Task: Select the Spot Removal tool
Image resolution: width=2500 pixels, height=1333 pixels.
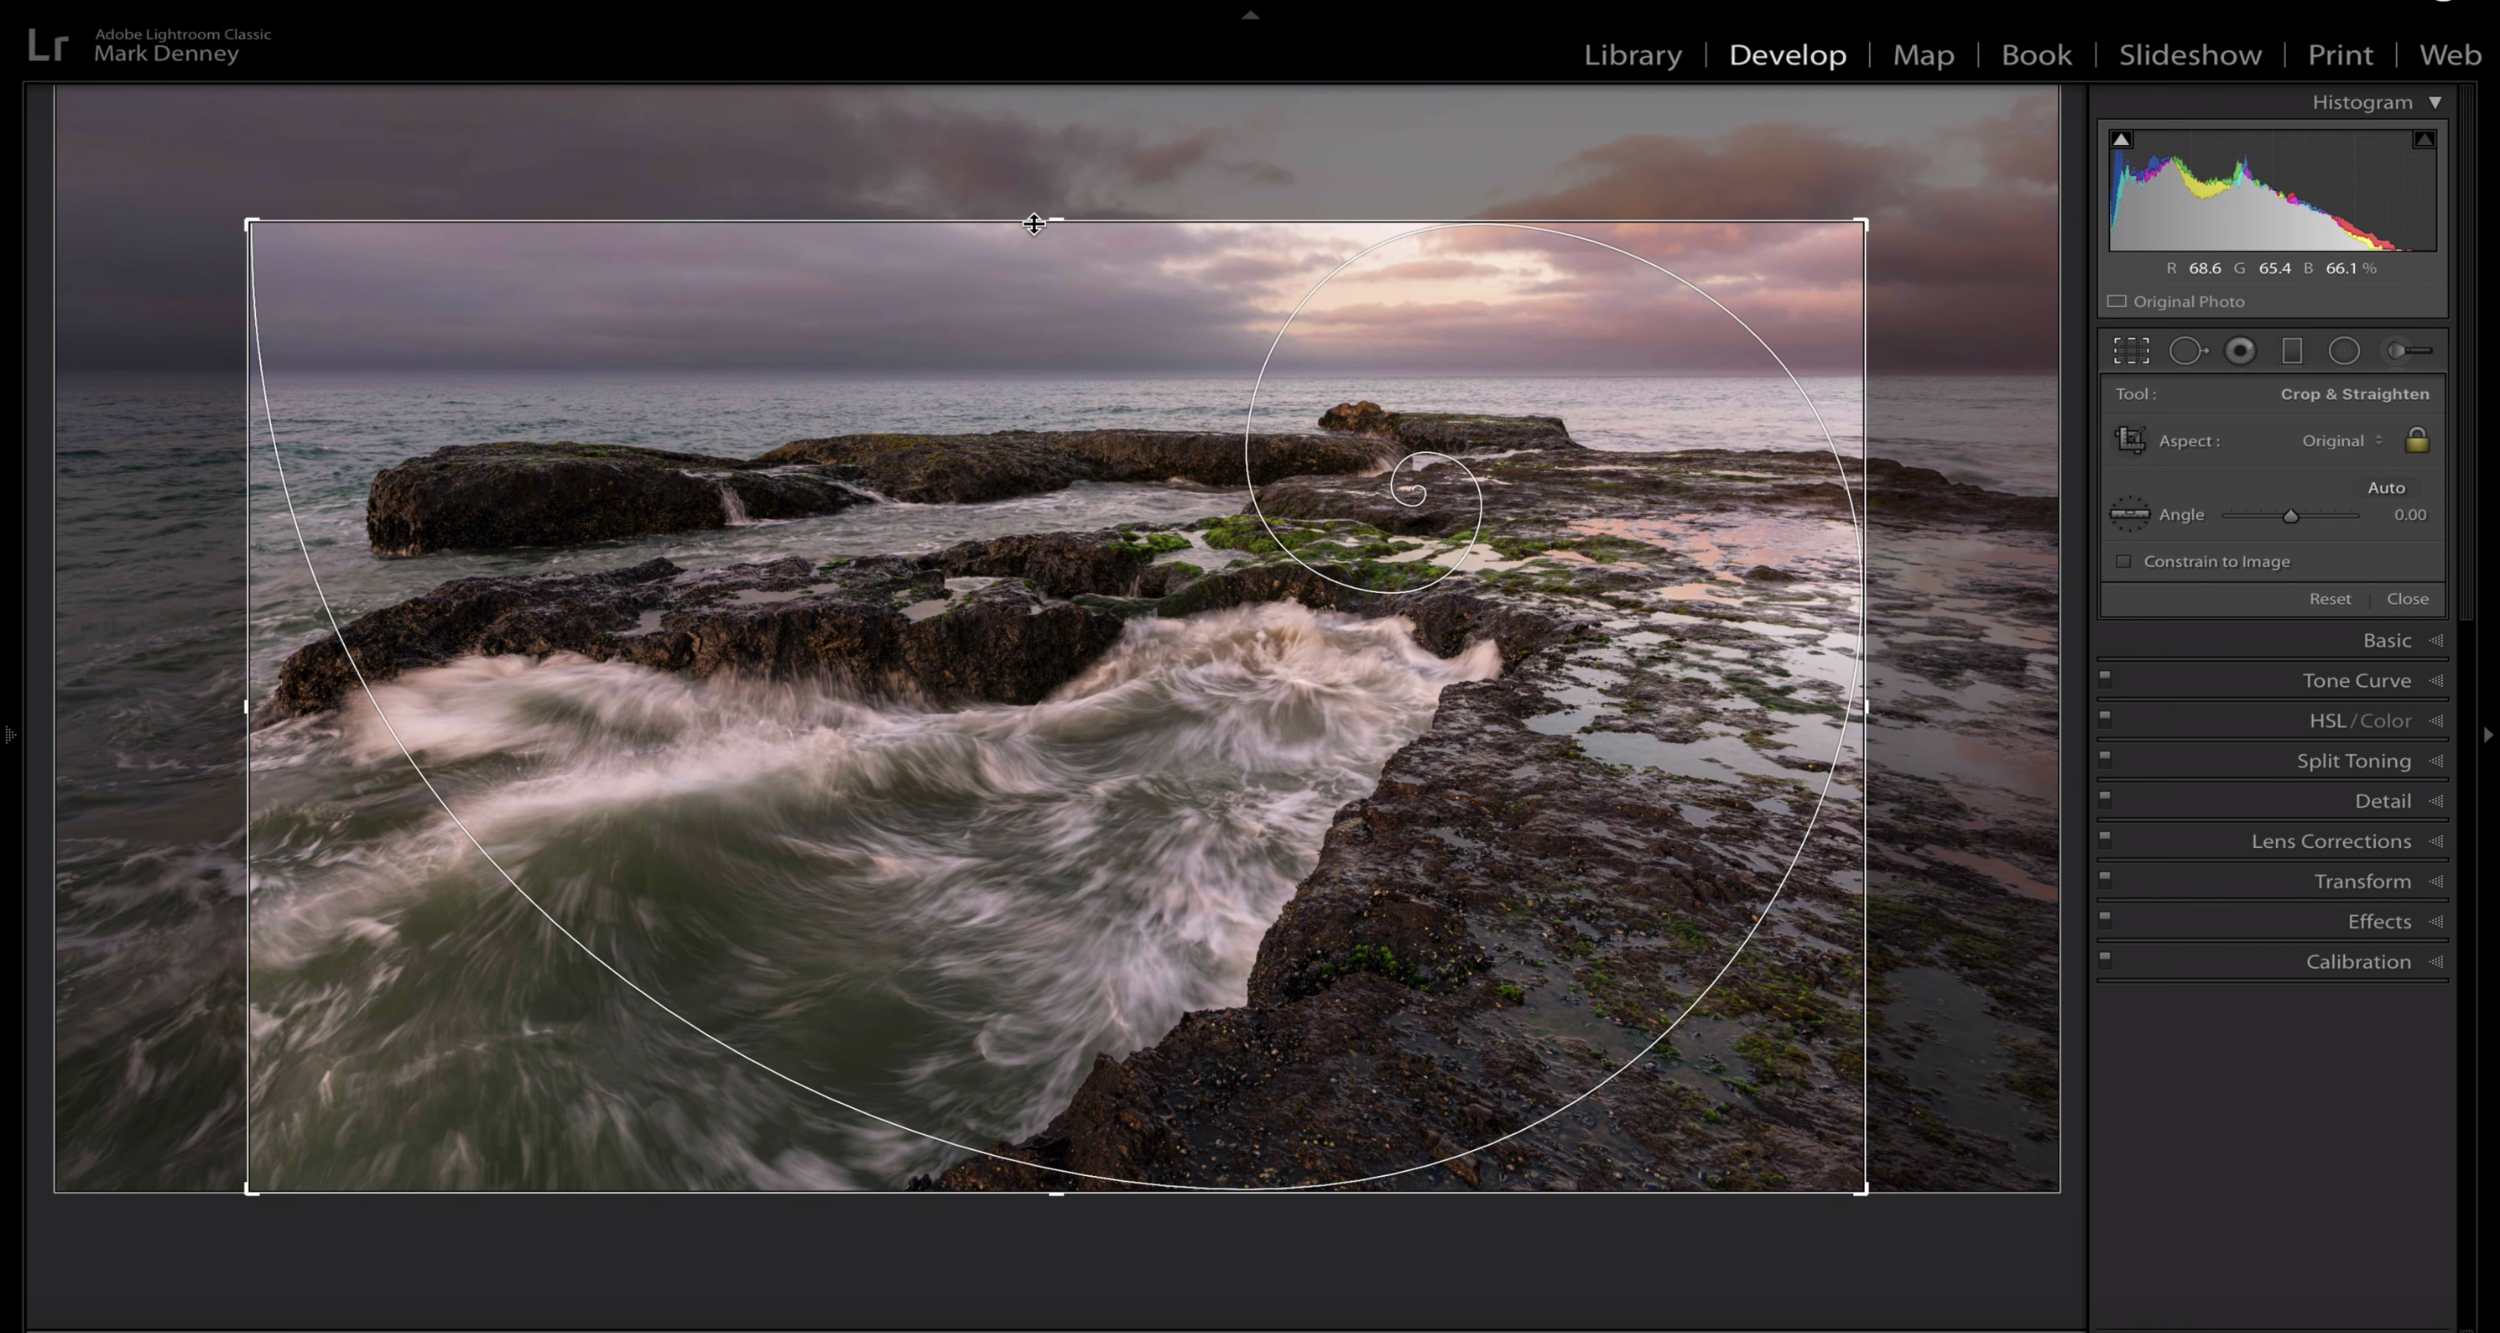Action: 2190,350
